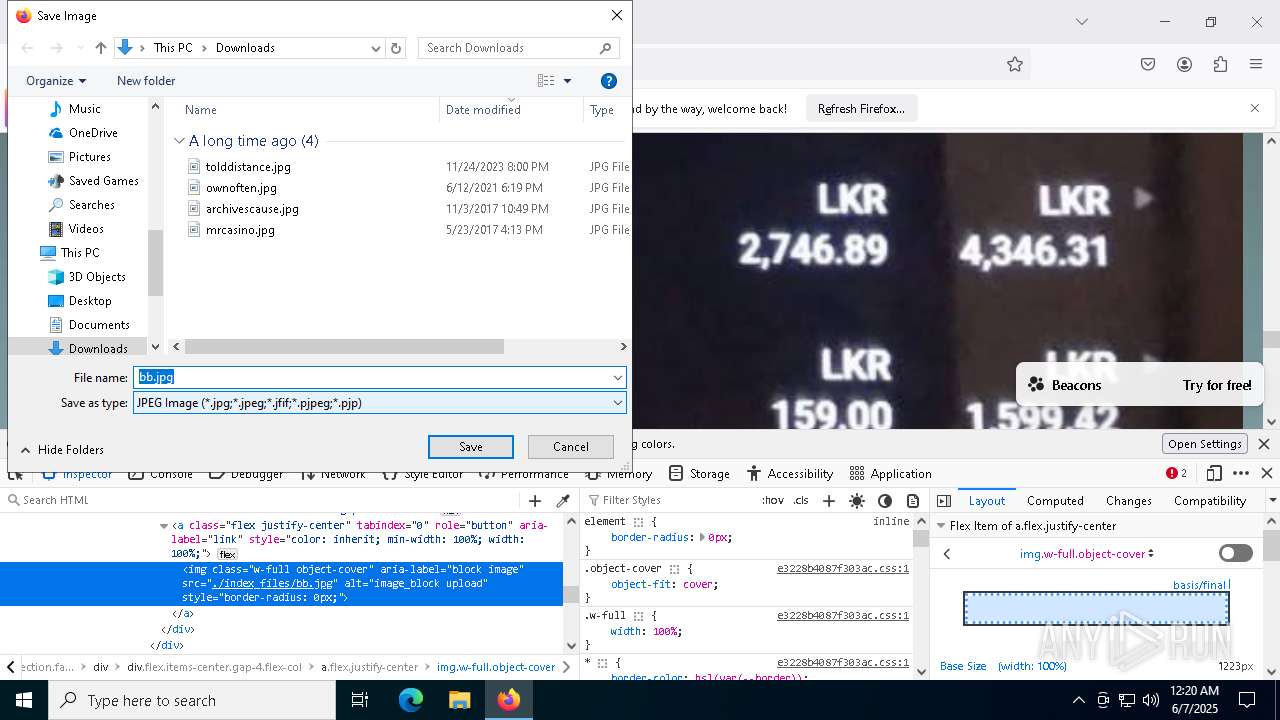Expand the border-radius shorthand triangle
Image resolution: width=1280 pixels, height=720 pixels.
(x=702, y=538)
